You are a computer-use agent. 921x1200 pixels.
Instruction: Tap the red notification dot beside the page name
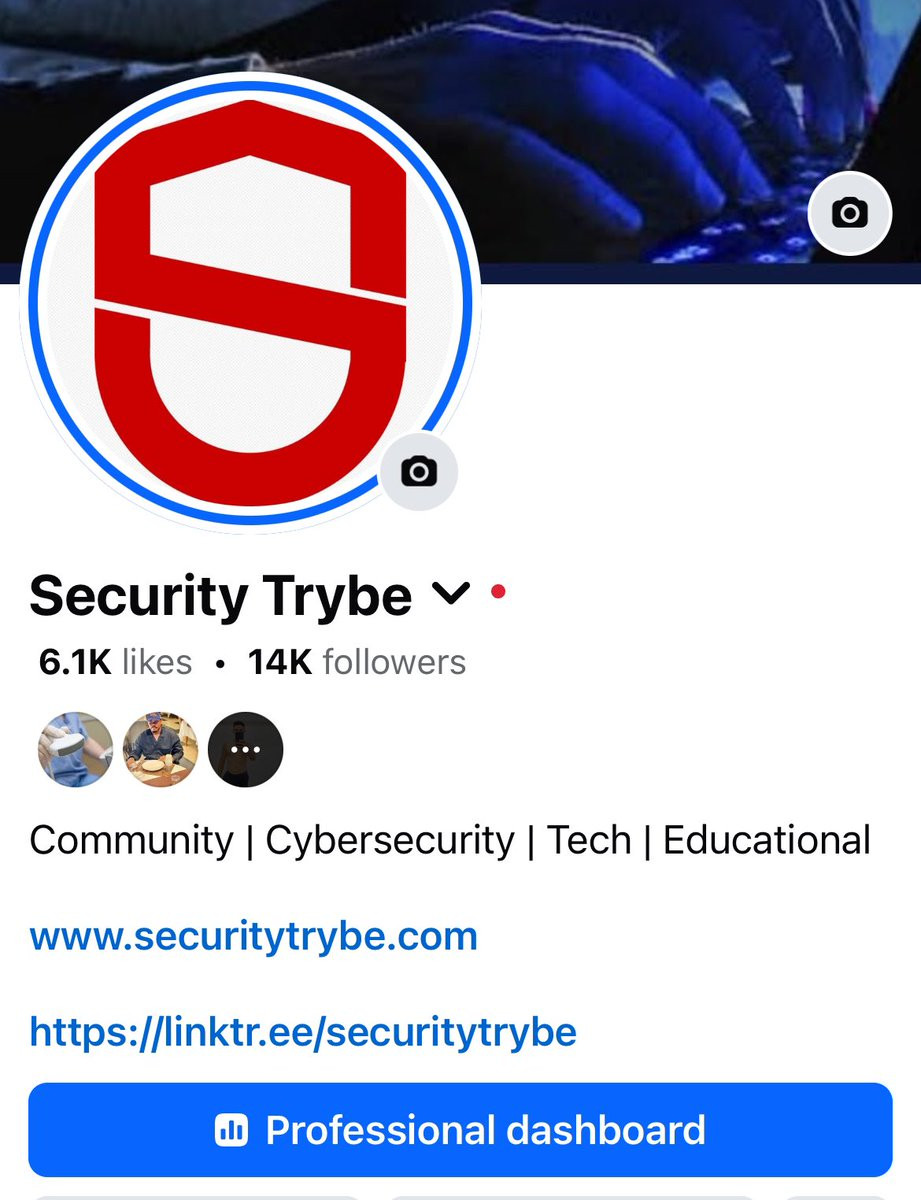click(x=498, y=592)
